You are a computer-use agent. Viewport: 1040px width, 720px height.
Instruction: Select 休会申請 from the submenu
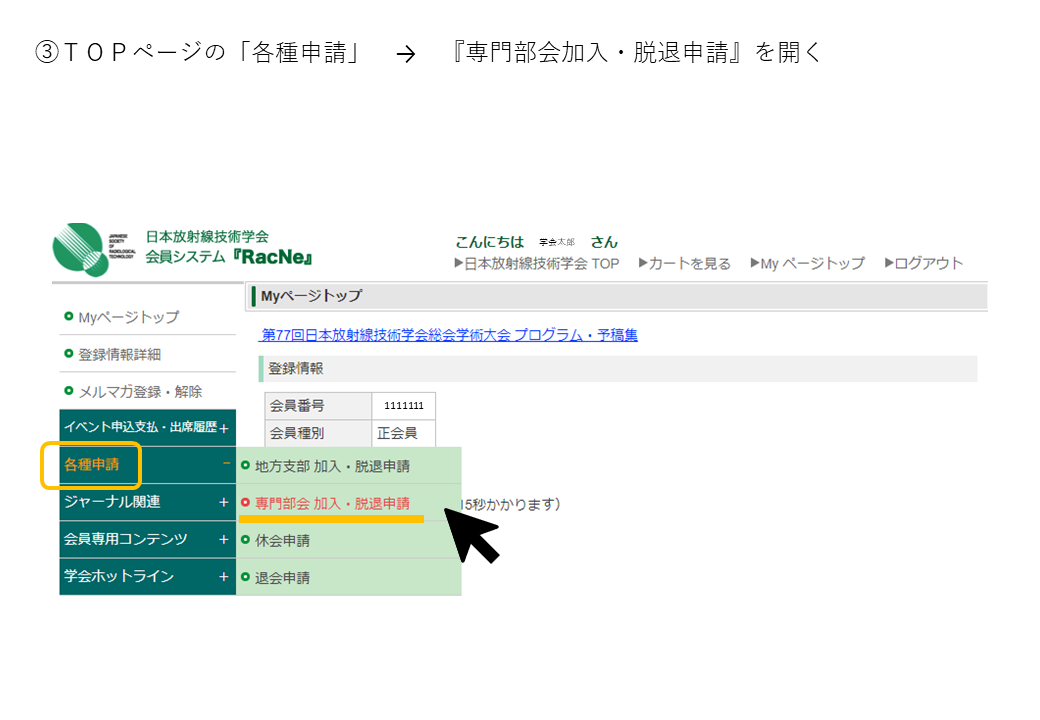point(282,540)
